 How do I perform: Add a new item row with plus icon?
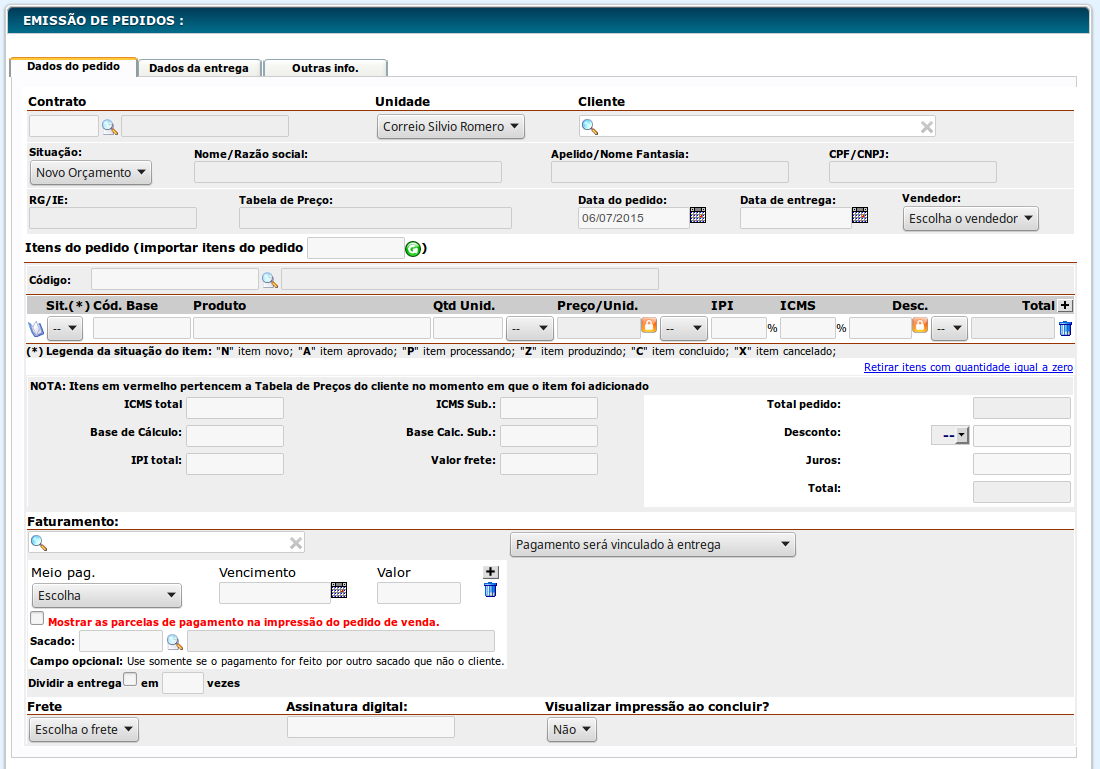(1065, 306)
